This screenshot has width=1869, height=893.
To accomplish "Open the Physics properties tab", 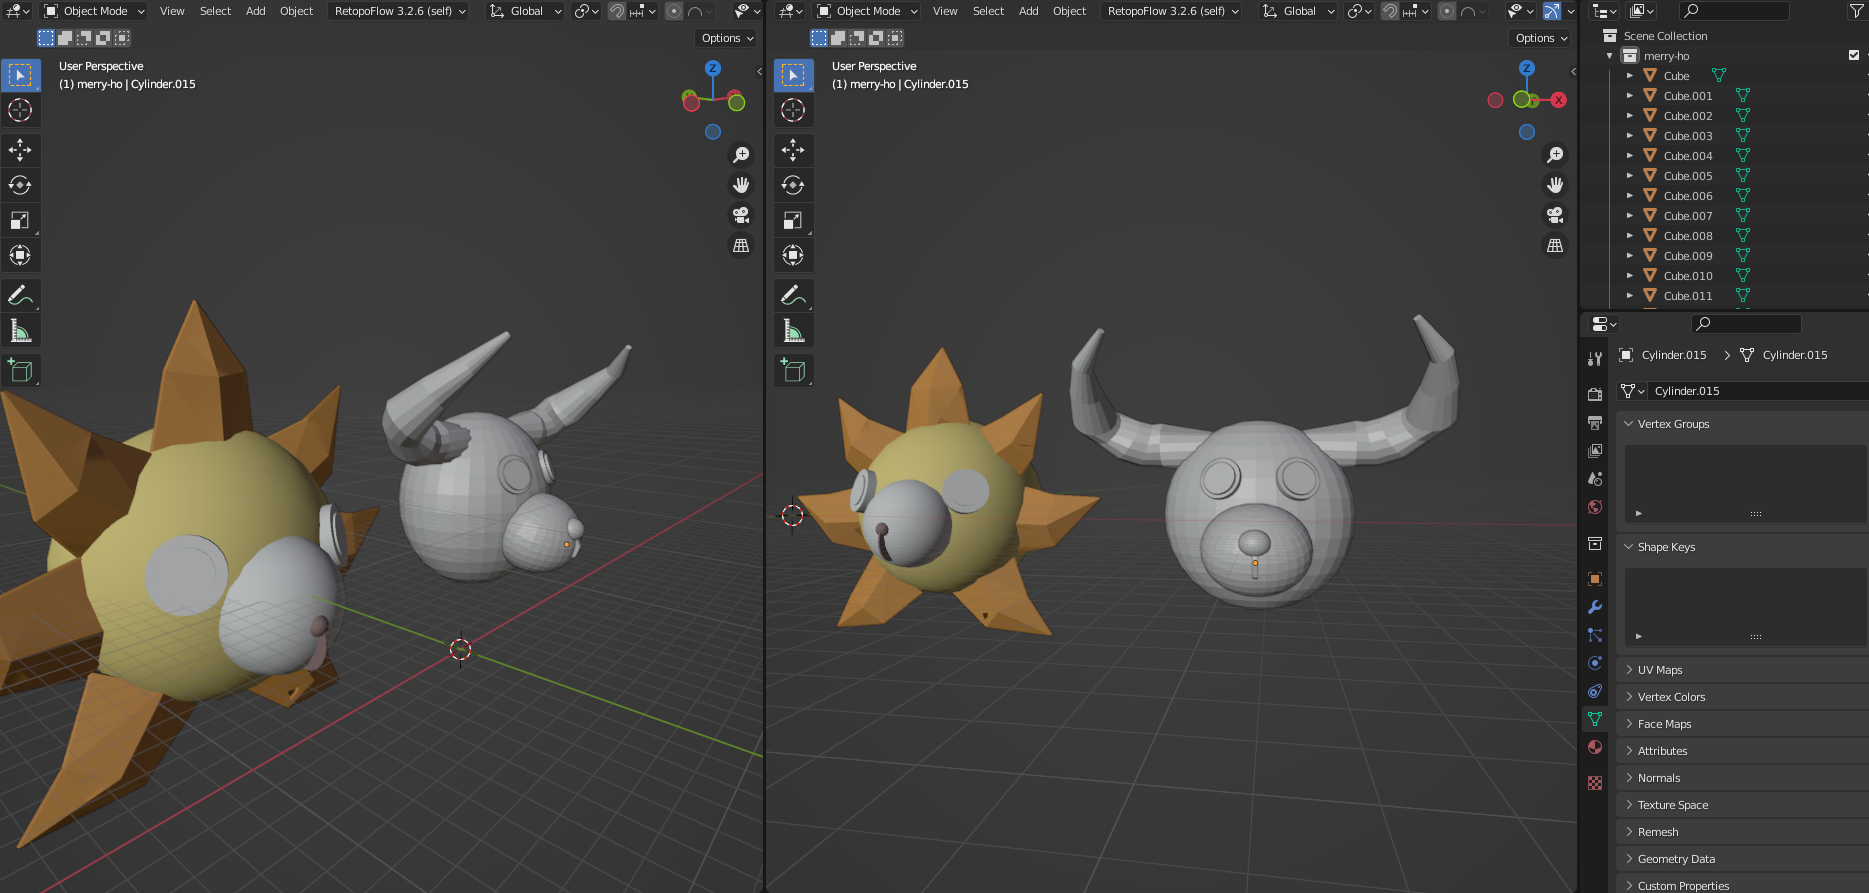I will (1595, 663).
